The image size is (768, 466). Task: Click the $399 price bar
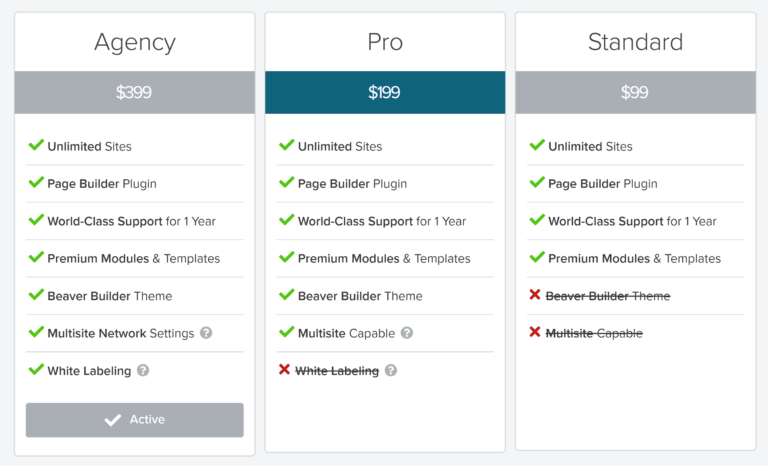tap(135, 93)
